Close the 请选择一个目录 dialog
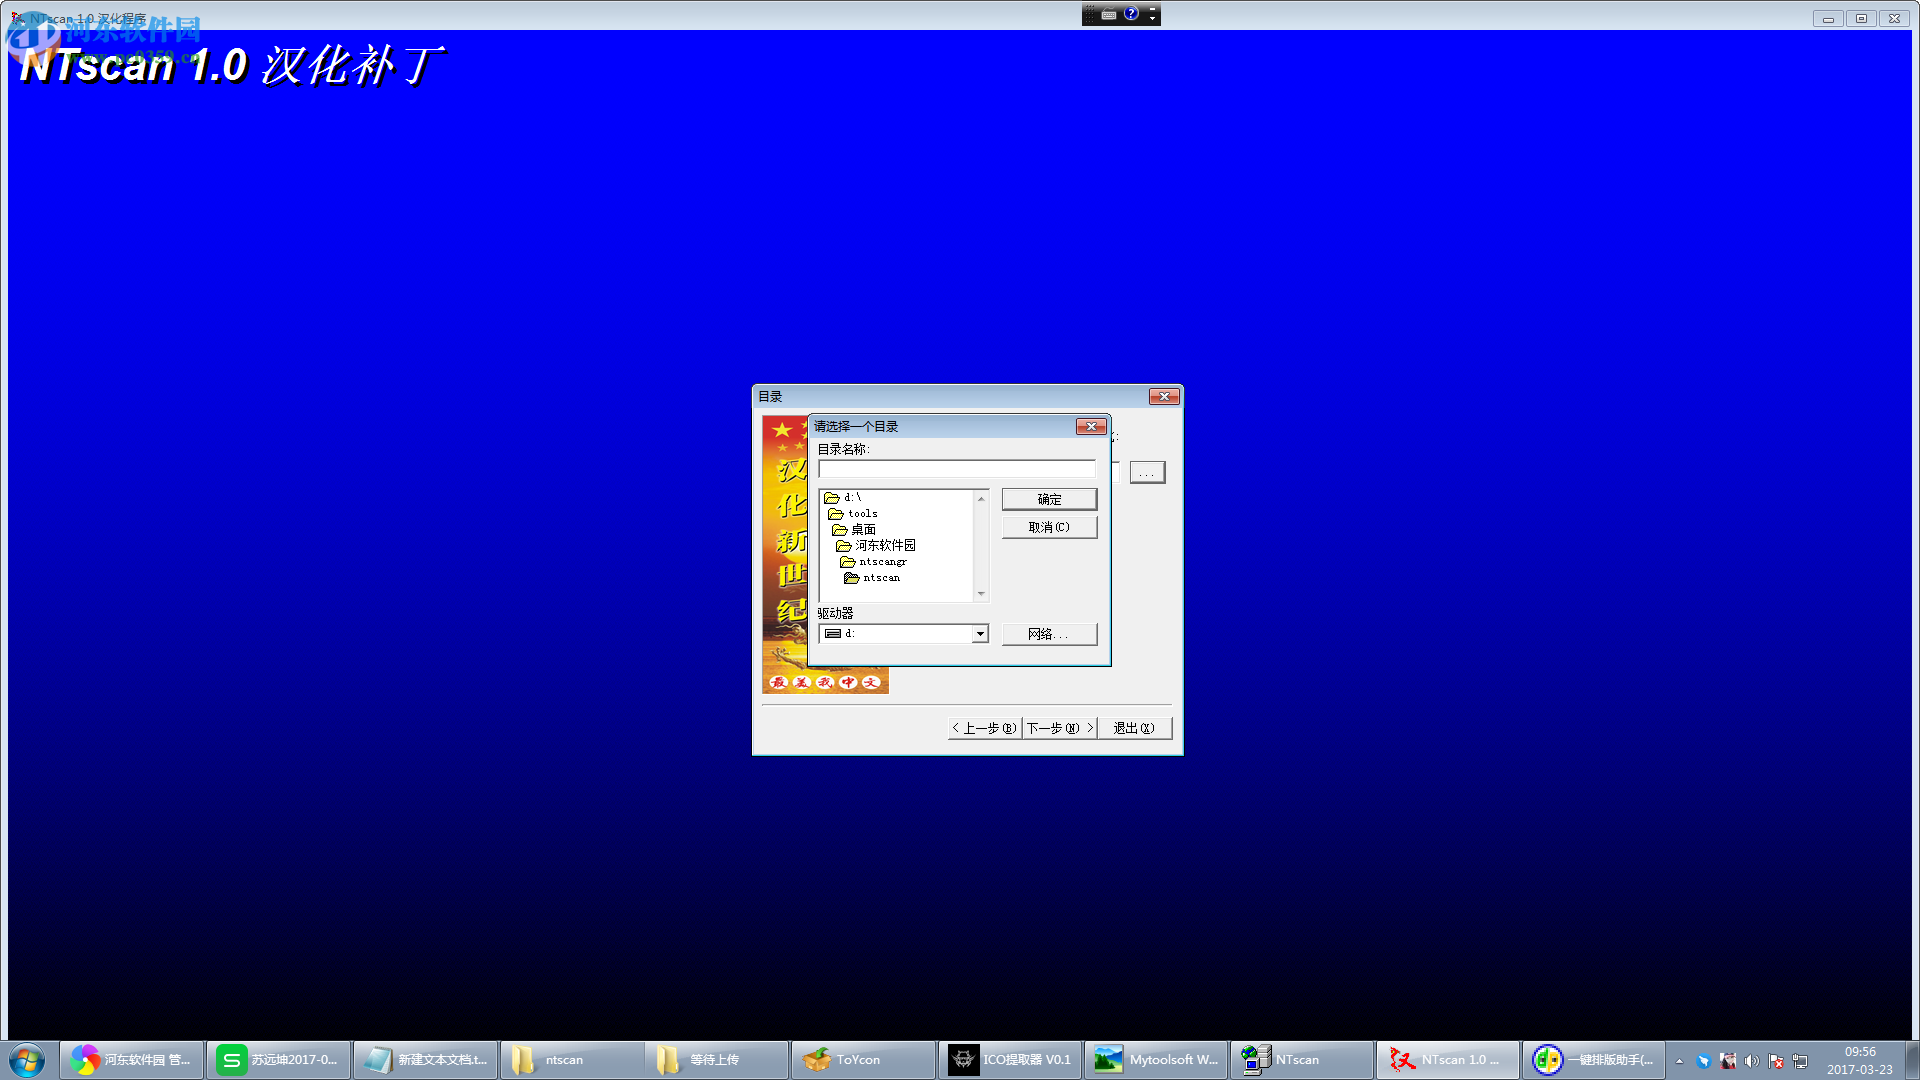The width and height of the screenshot is (1920, 1080). coord(1091,427)
